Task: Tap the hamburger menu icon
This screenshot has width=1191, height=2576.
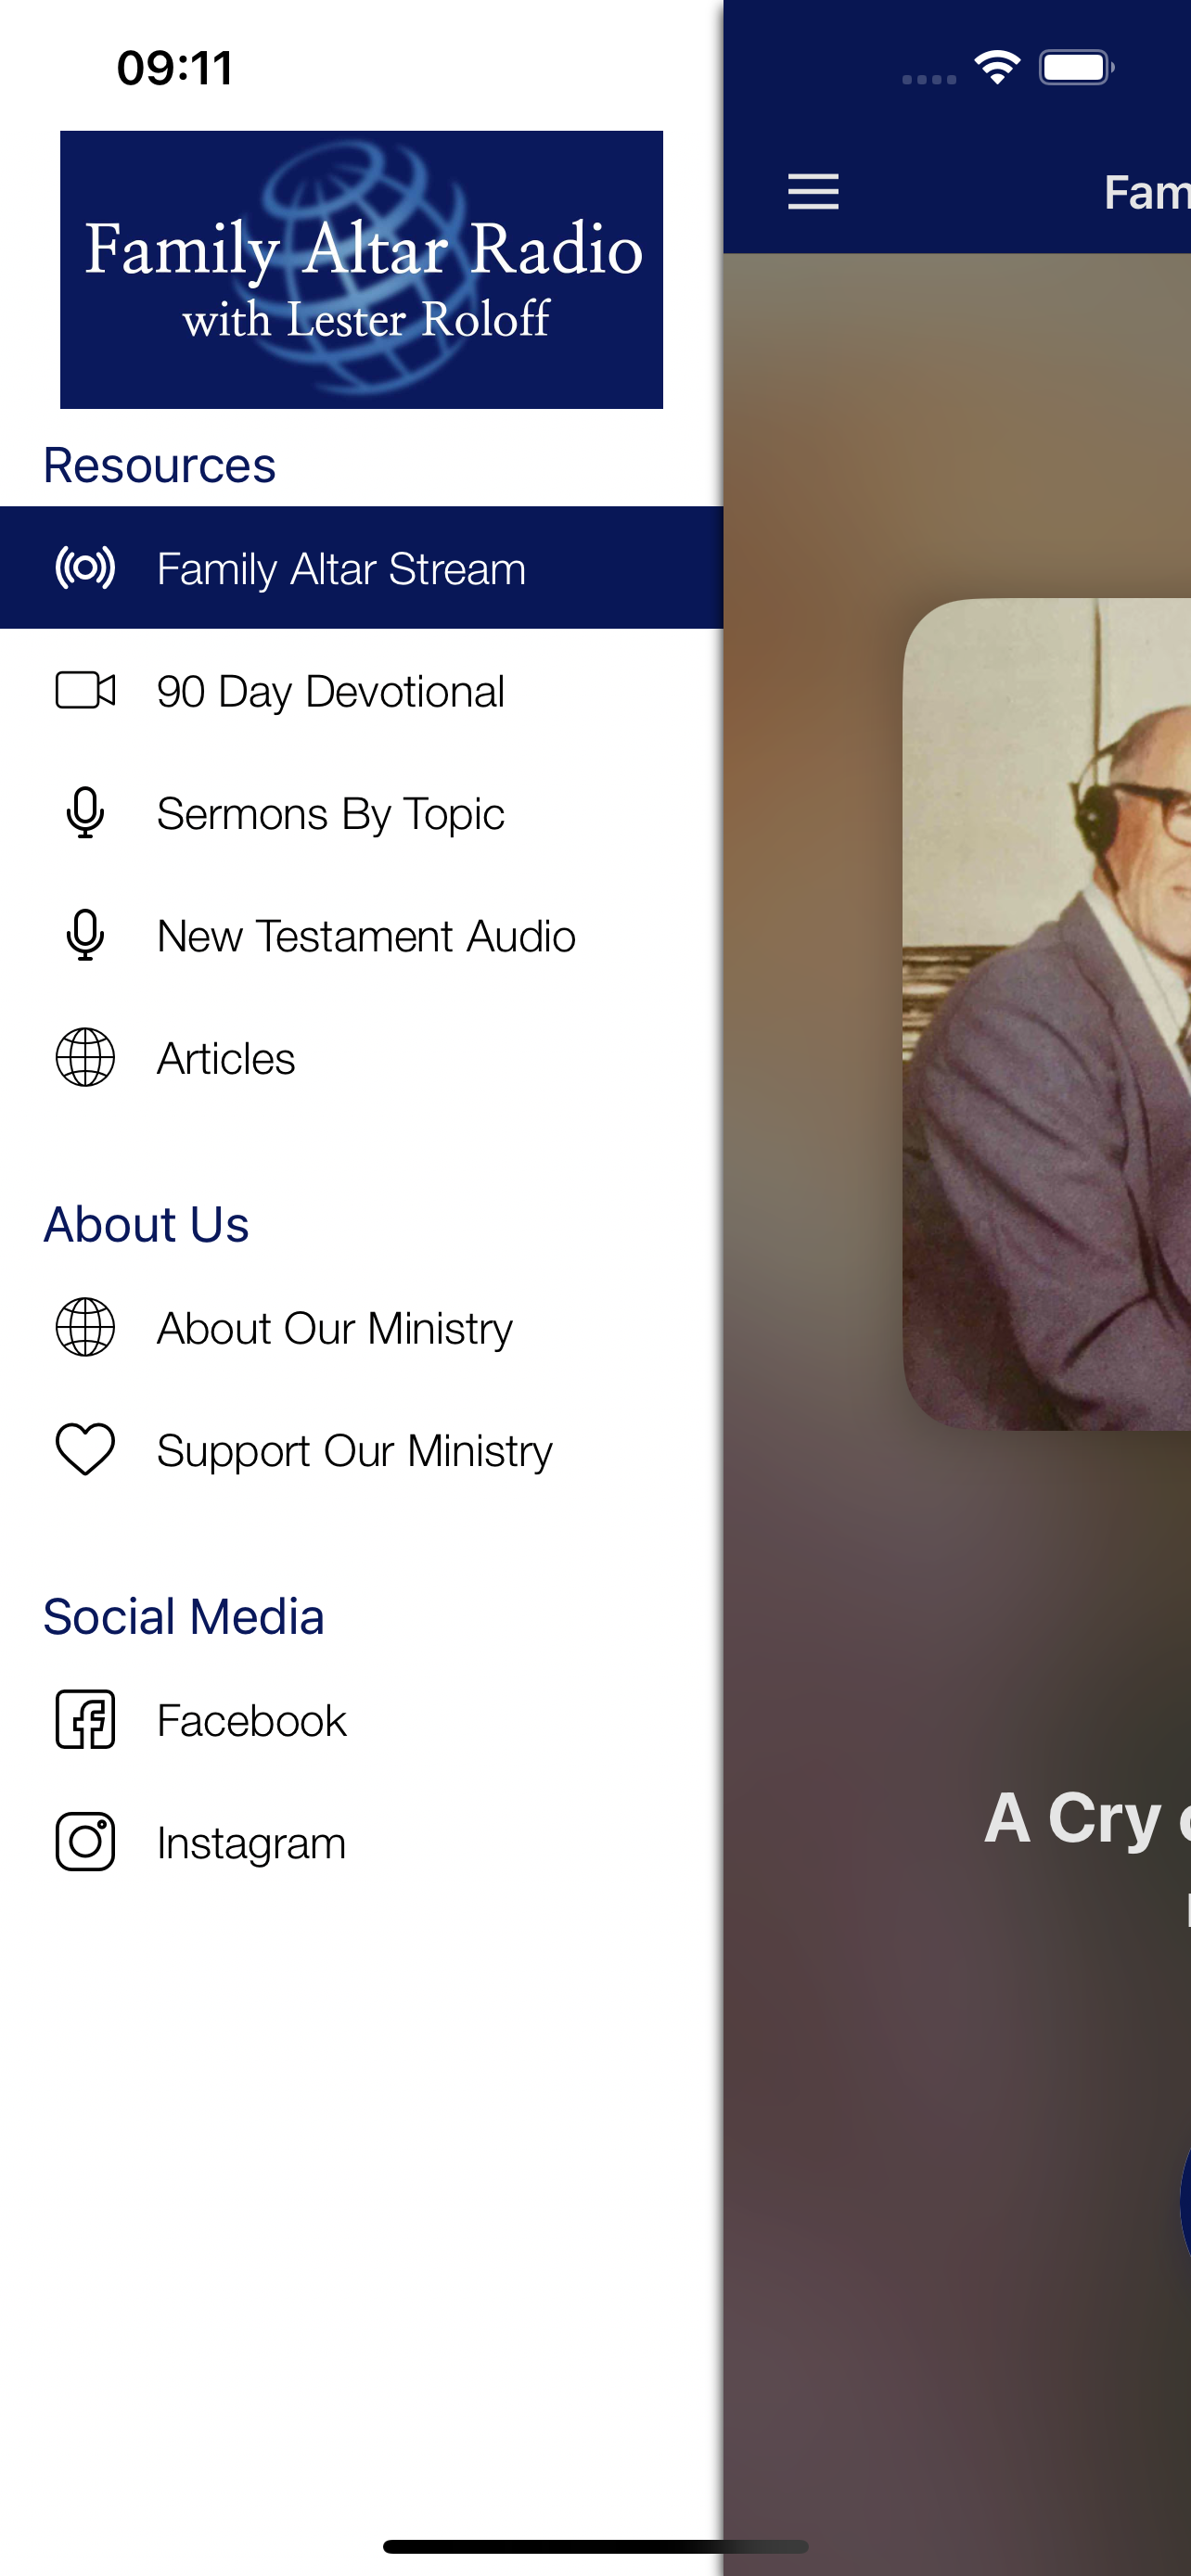Action: click(813, 191)
